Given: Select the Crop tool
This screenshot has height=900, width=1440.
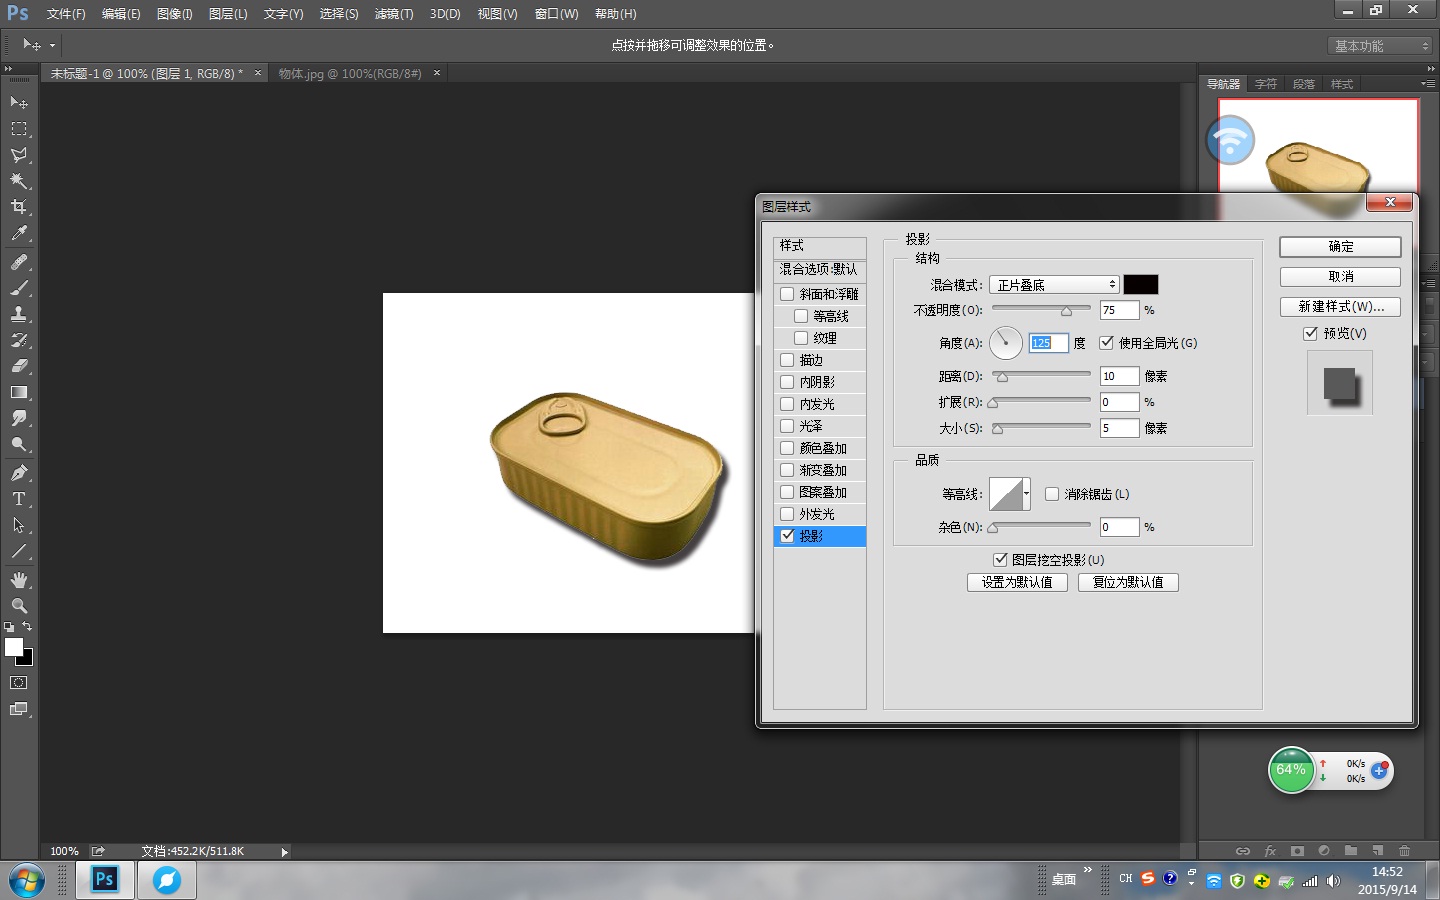Looking at the screenshot, I should [19, 207].
